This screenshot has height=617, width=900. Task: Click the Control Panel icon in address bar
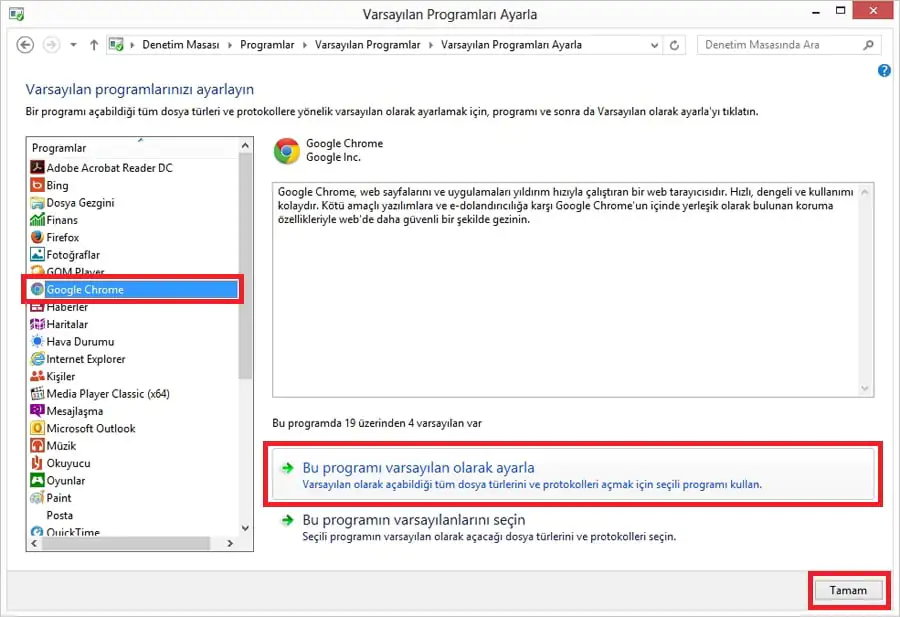coord(117,45)
